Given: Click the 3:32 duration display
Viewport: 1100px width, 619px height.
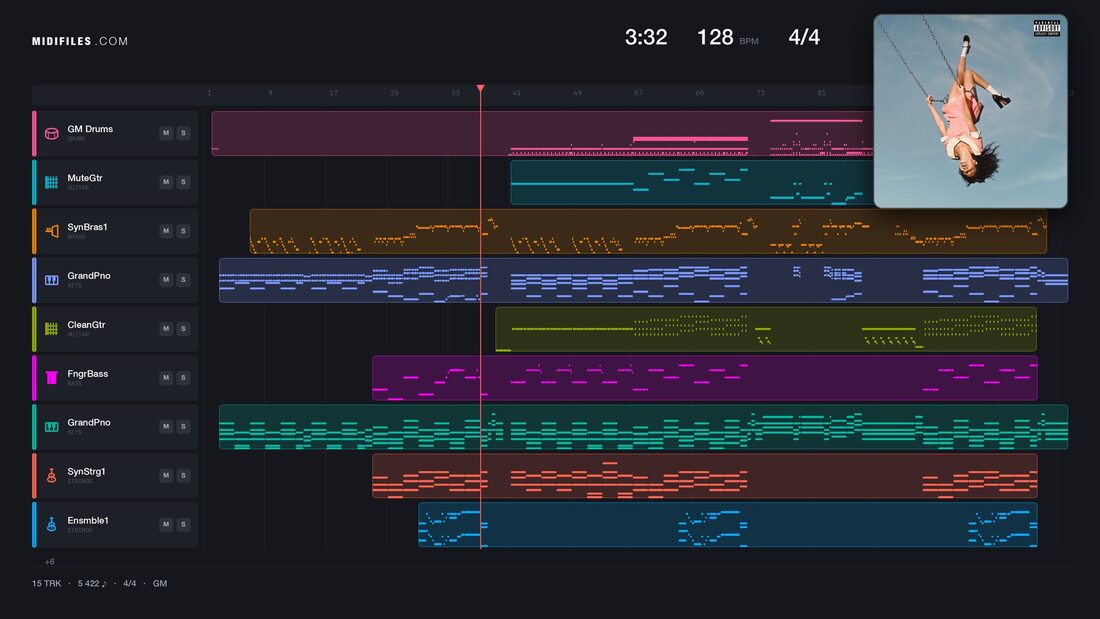Looking at the screenshot, I should (x=646, y=37).
